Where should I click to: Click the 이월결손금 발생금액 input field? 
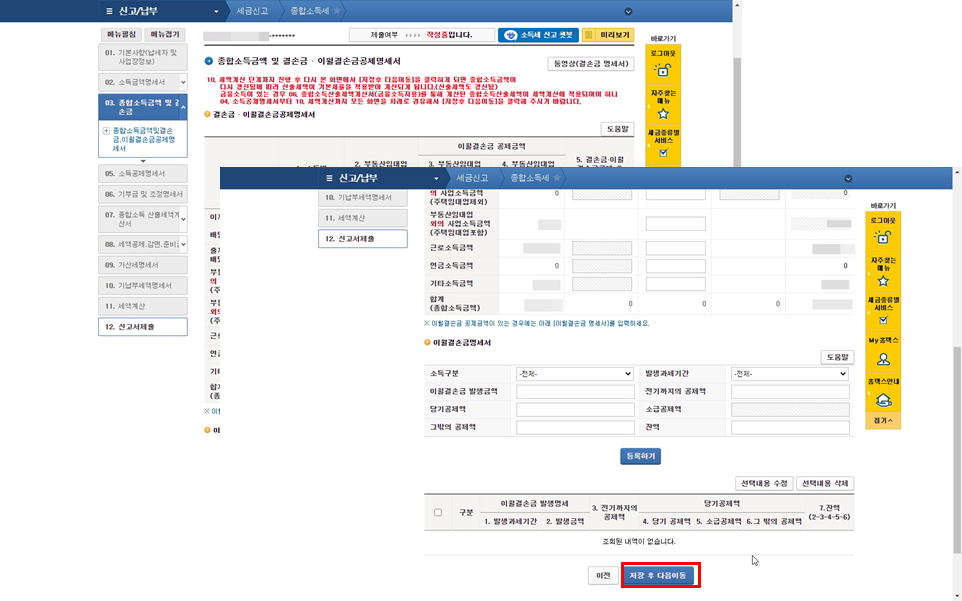(x=575, y=391)
